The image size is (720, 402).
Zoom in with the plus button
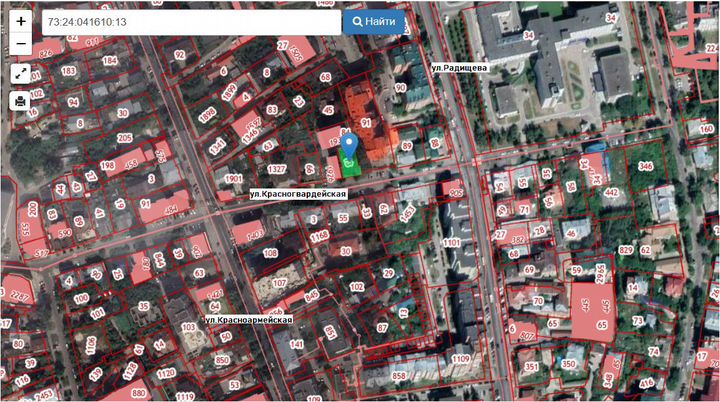(x=21, y=21)
